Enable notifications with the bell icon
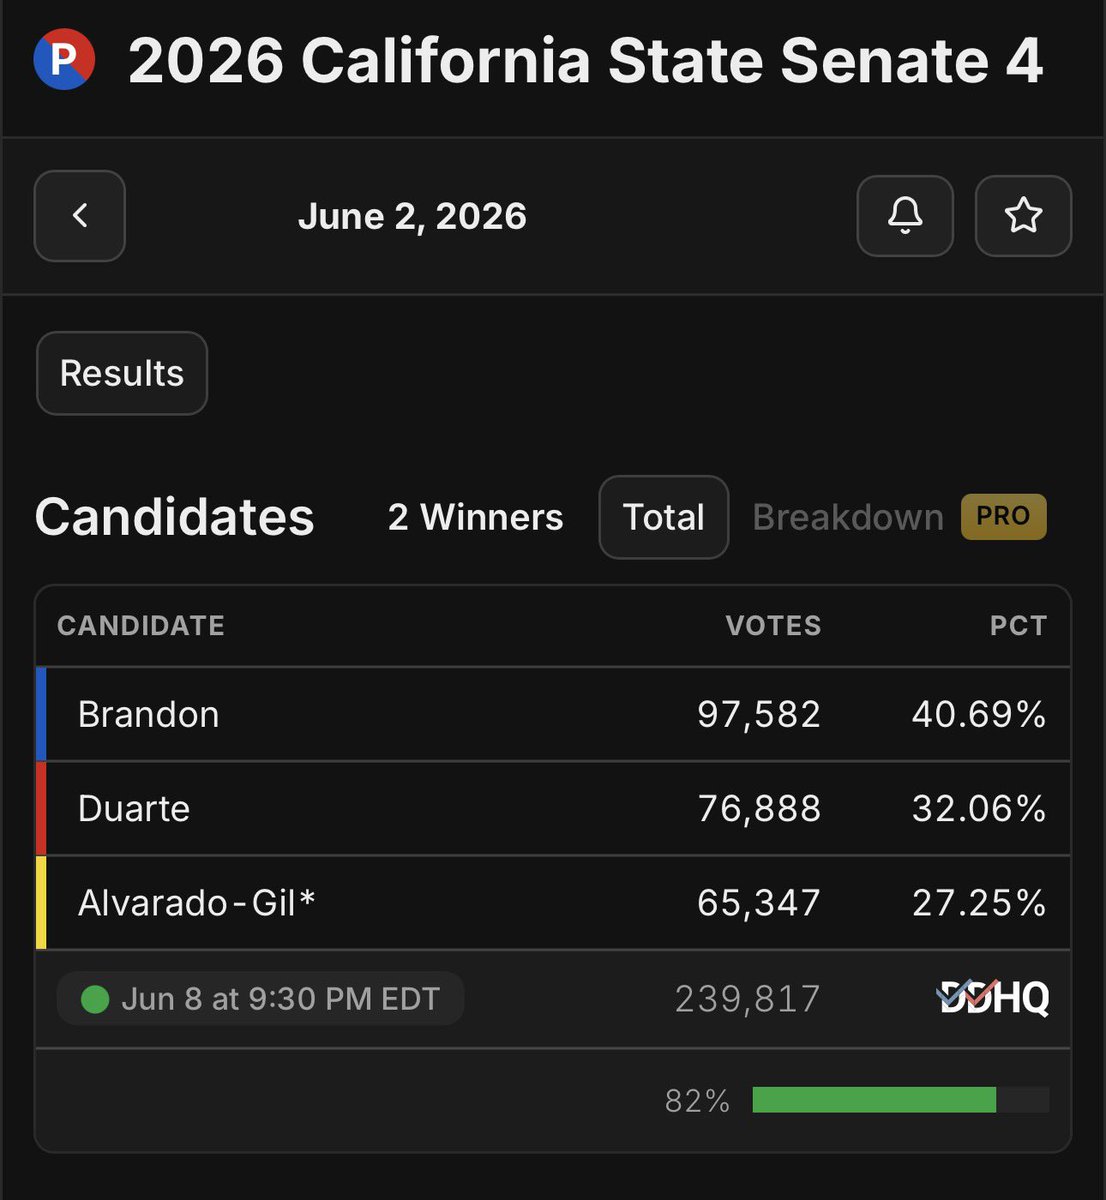Image resolution: width=1106 pixels, height=1200 pixels. pos(905,216)
